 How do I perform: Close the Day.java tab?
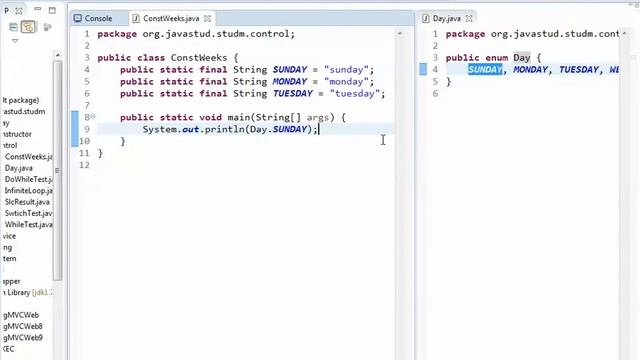pos(469,18)
